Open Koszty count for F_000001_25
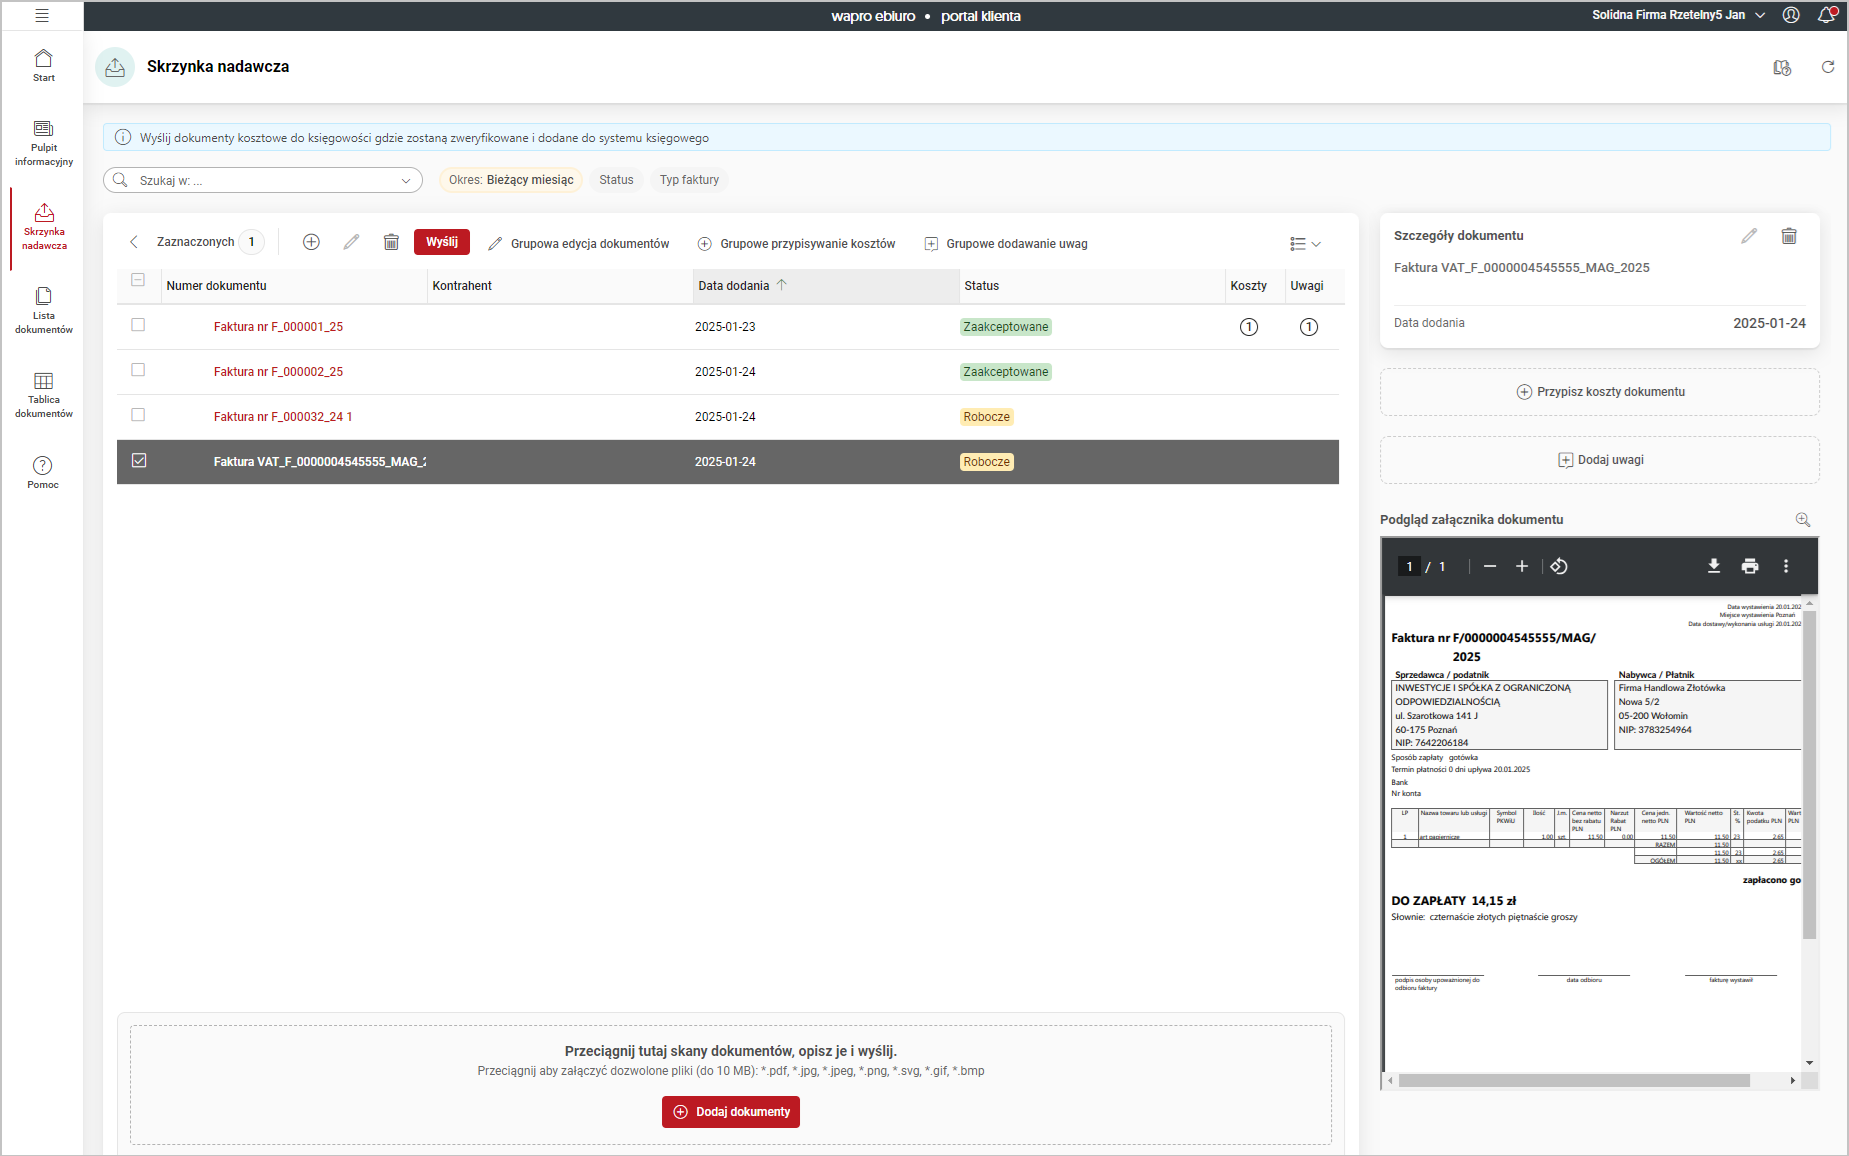 tap(1248, 327)
